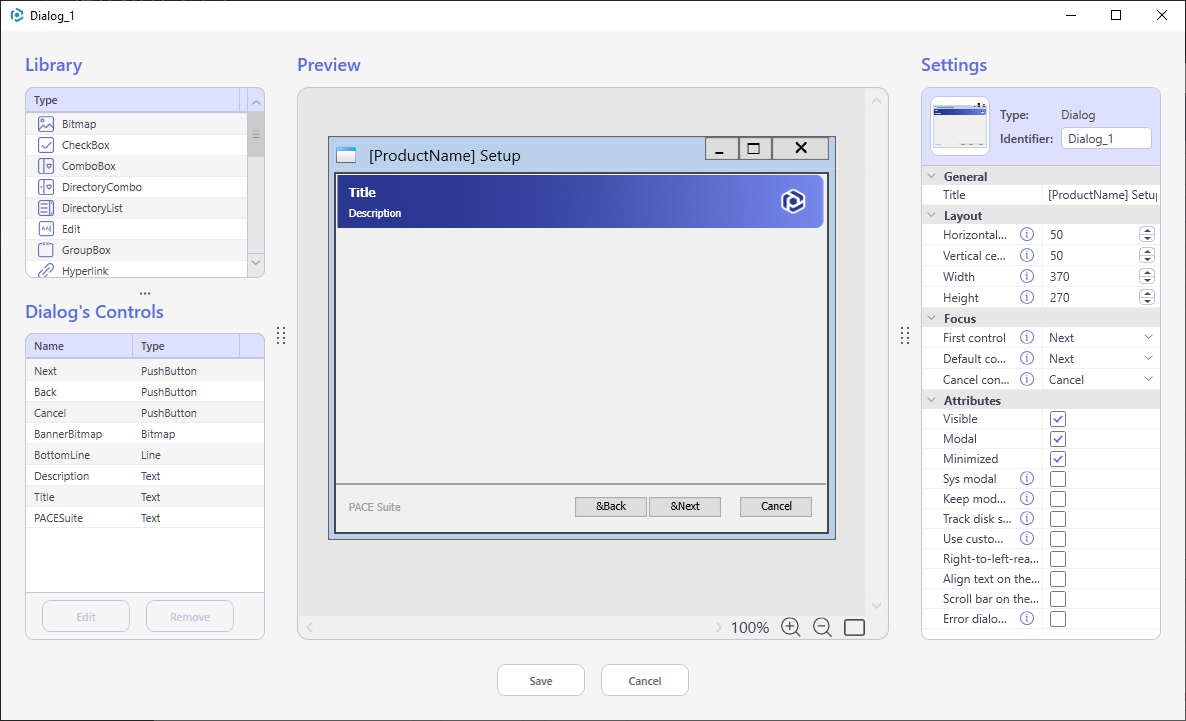Viewport: 1186px width, 721px height.
Task: Show info for First control
Action: pyautogui.click(x=1026, y=337)
